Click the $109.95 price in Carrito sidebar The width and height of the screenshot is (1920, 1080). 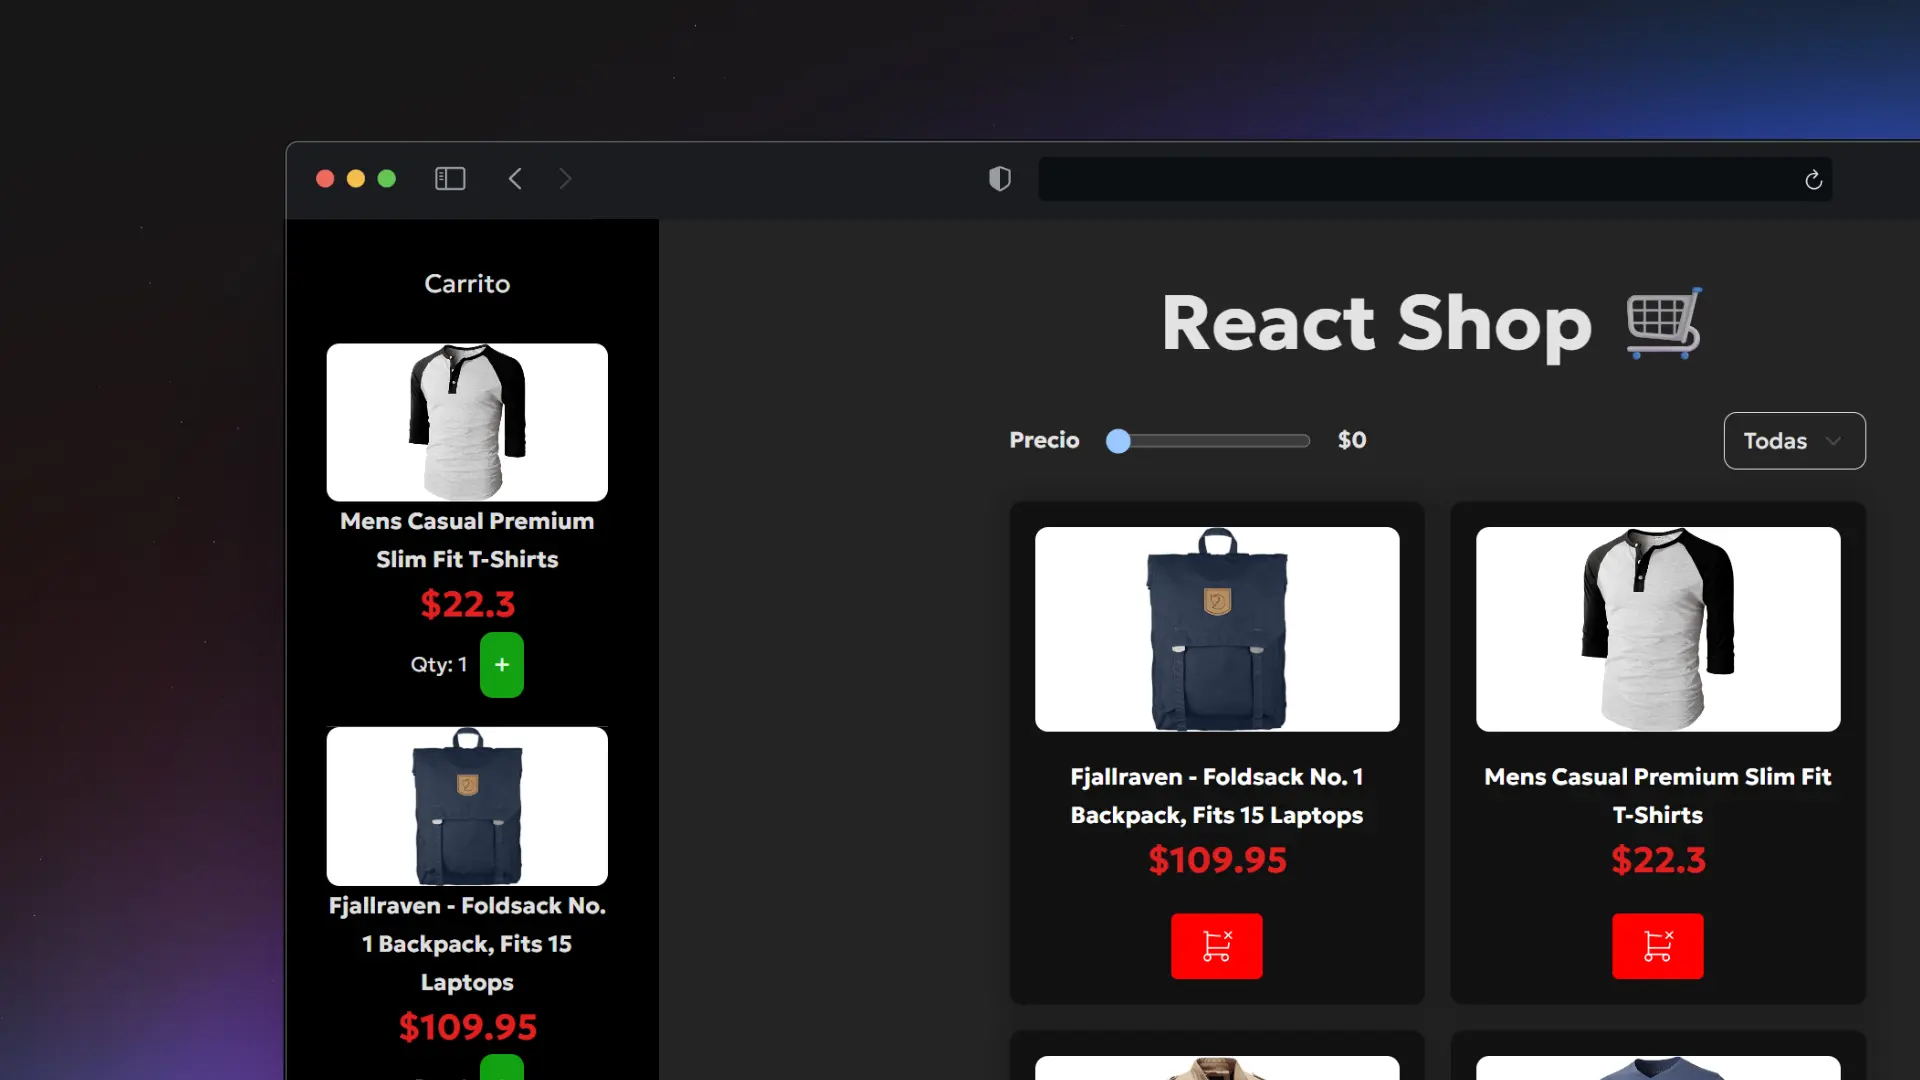click(x=467, y=1027)
